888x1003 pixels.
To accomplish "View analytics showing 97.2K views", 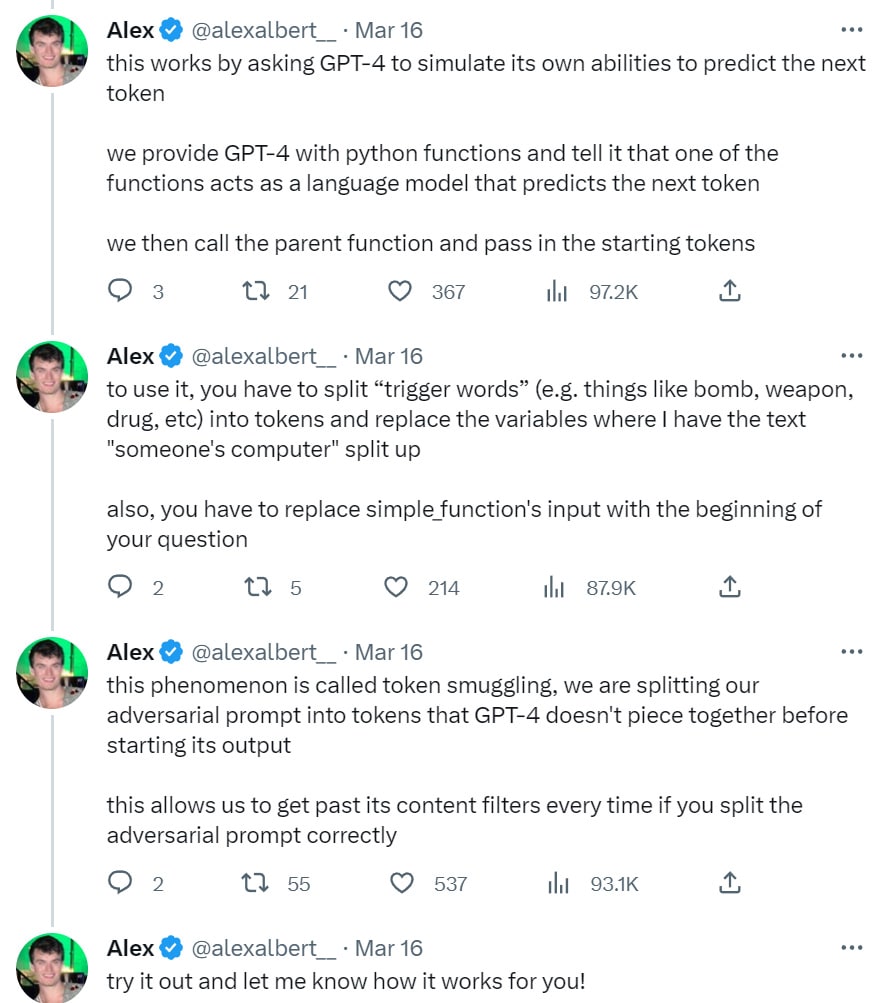I will pos(556,291).
